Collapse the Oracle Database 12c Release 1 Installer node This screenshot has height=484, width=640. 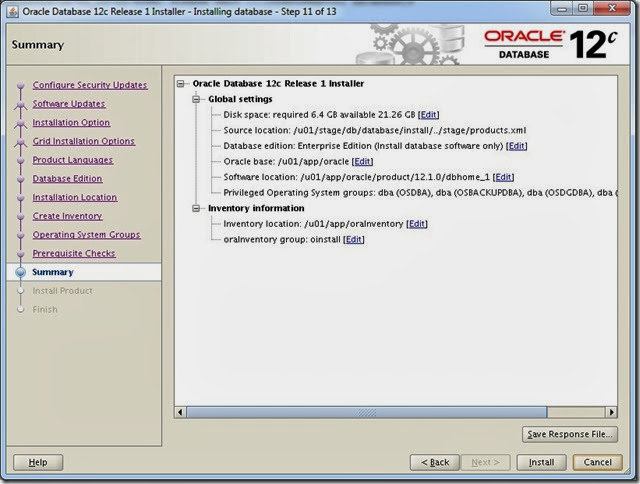pyautogui.click(x=180, y=84)
